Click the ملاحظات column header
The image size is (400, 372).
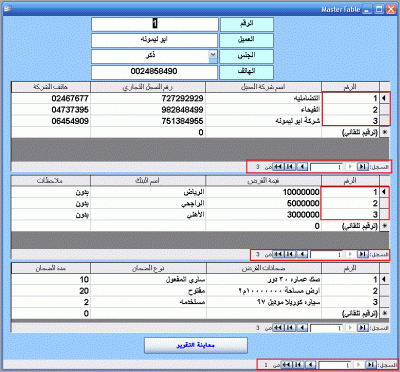(51, 181)
